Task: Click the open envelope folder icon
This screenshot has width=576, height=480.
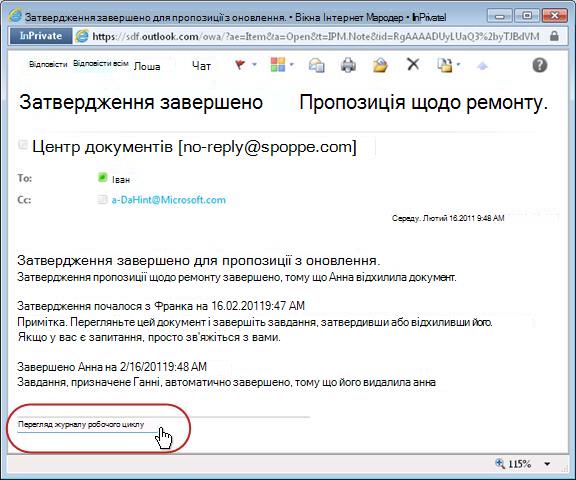Action: 380,65
